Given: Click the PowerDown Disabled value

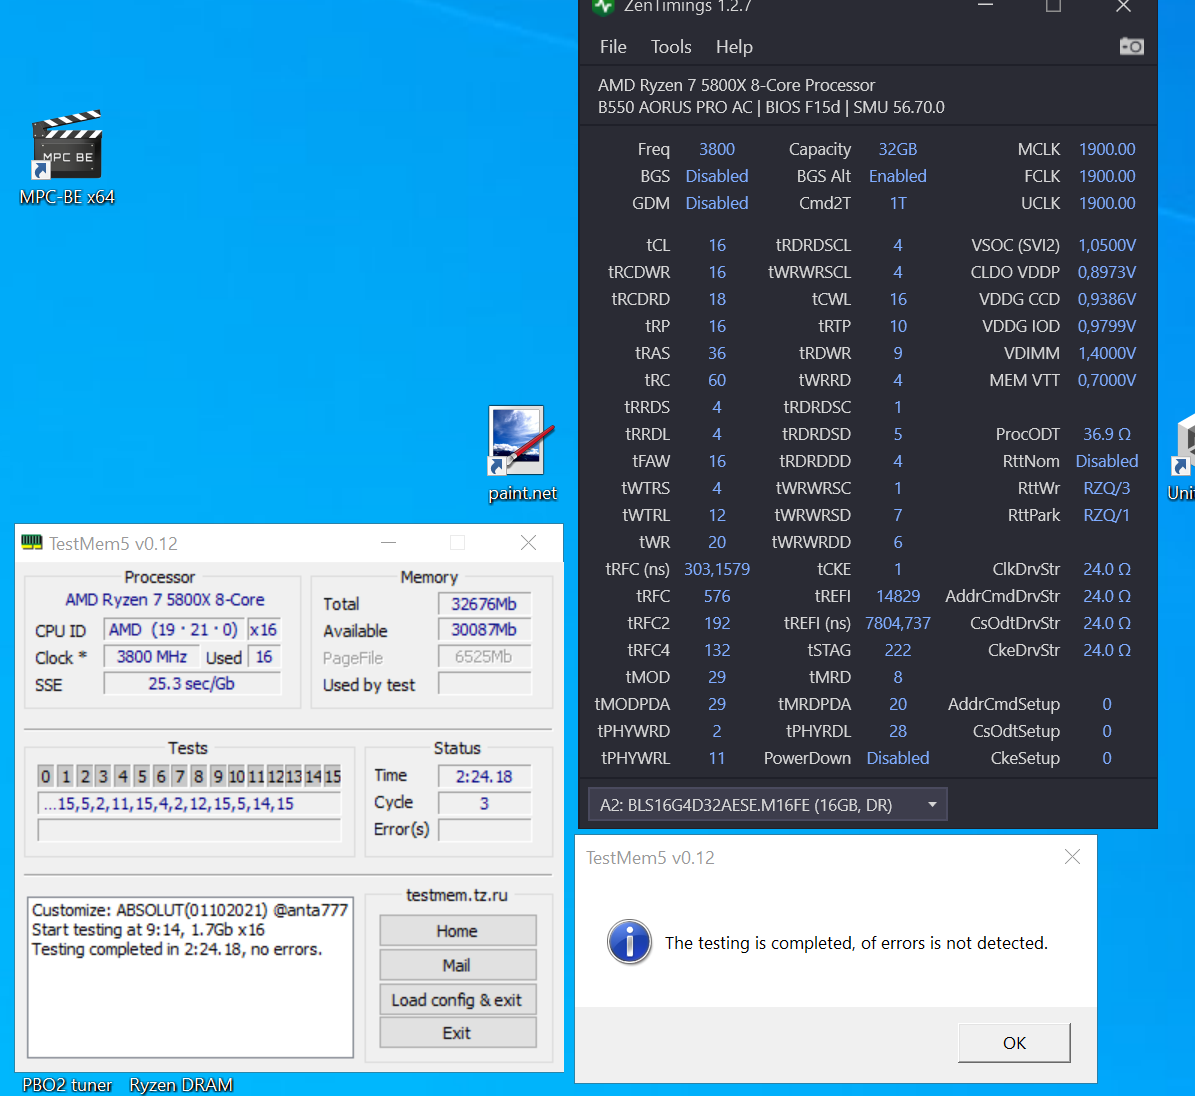Looking at the screenshot, I should [x=898, y=758].
